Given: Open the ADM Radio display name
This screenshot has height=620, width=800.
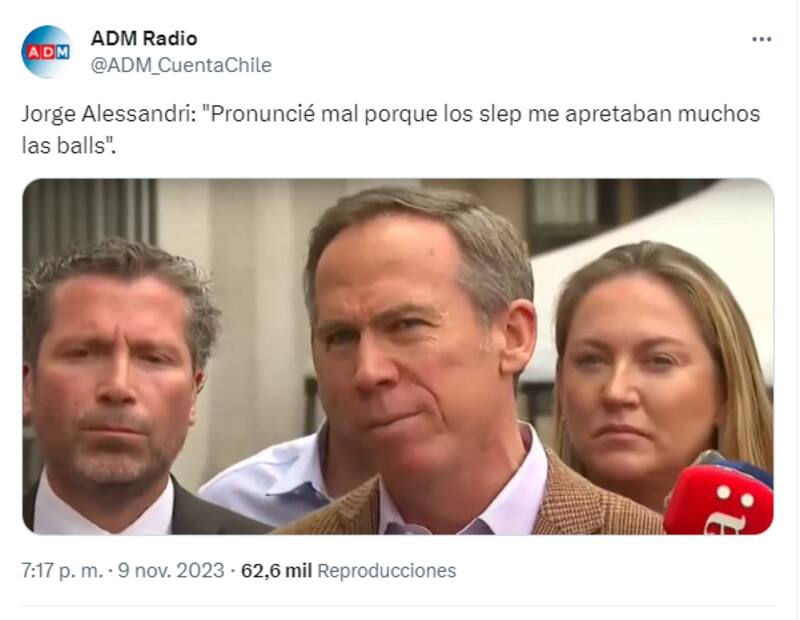Looking at the screenshot, I should coord(144,38).
